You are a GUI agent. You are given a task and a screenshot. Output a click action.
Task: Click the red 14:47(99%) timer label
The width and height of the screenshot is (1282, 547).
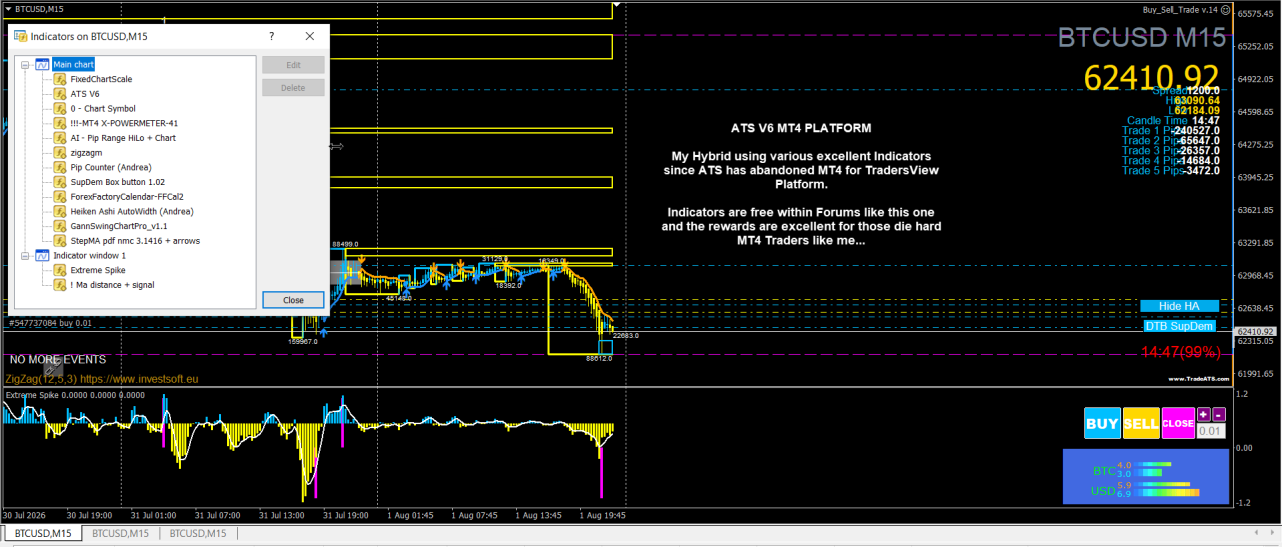pyautogui.click(x=1181, y=352)
